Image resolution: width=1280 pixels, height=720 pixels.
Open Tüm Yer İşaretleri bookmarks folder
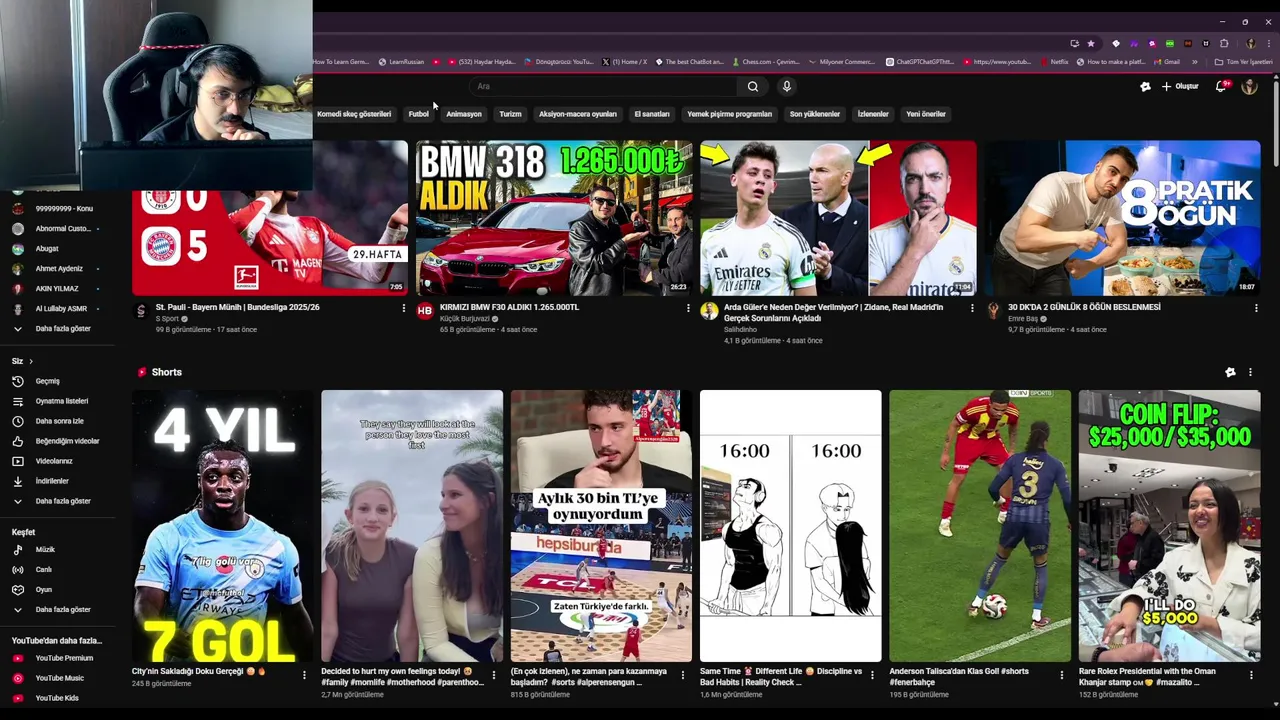1244,62
